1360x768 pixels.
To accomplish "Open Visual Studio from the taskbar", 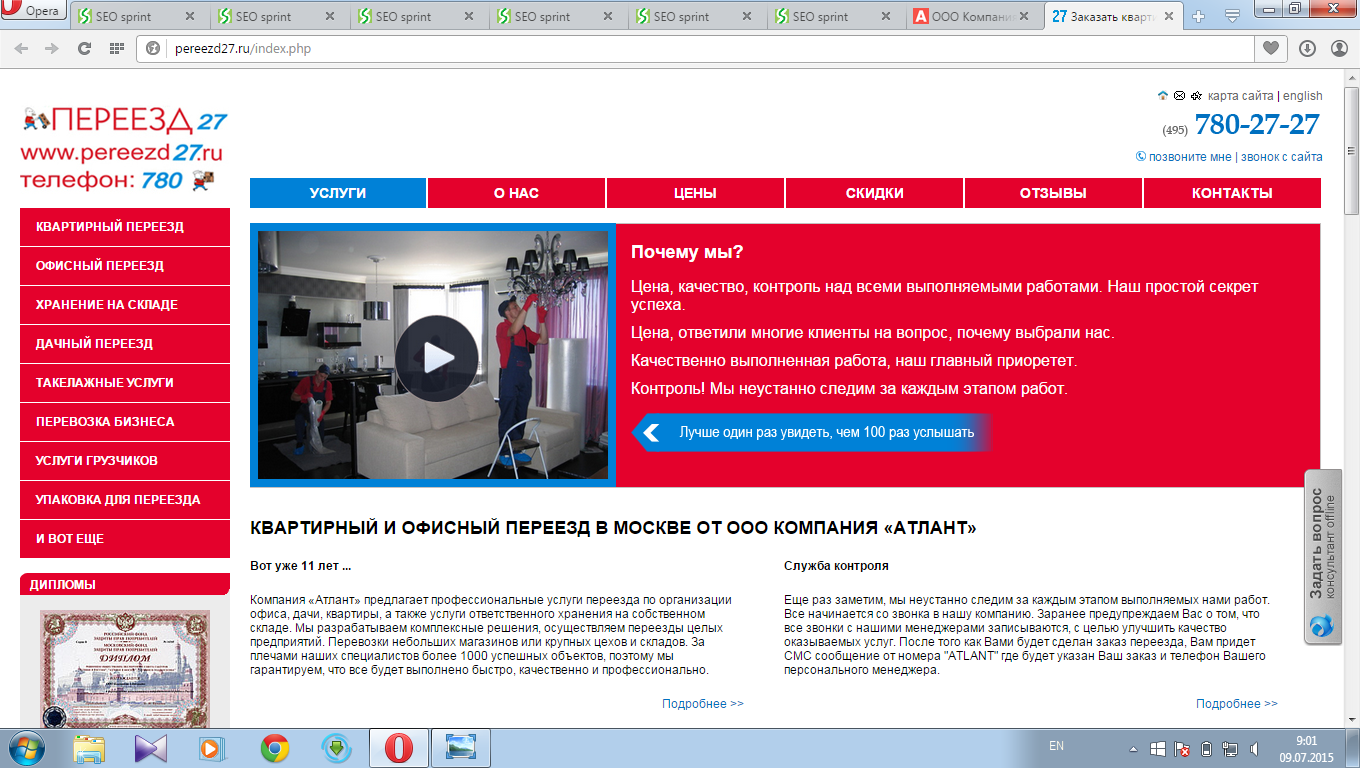I will tap(150, 747).
